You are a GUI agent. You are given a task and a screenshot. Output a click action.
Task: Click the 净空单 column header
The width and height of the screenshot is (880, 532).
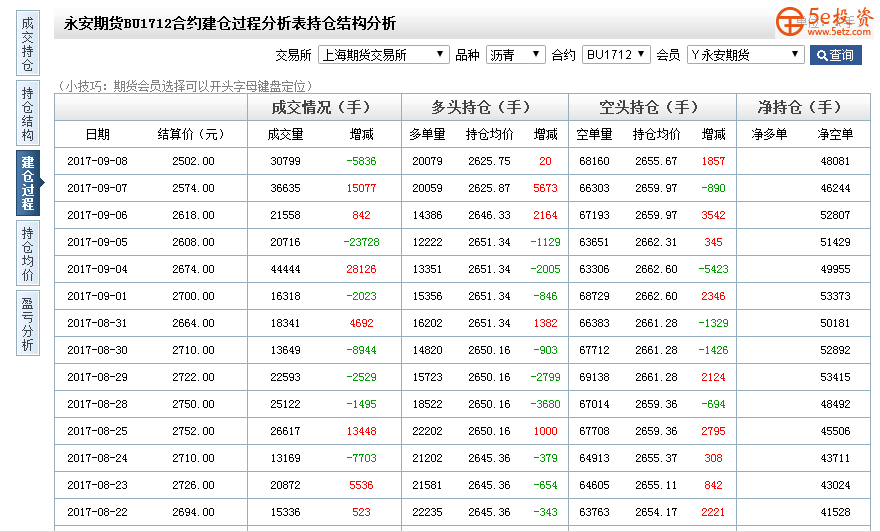835,135
